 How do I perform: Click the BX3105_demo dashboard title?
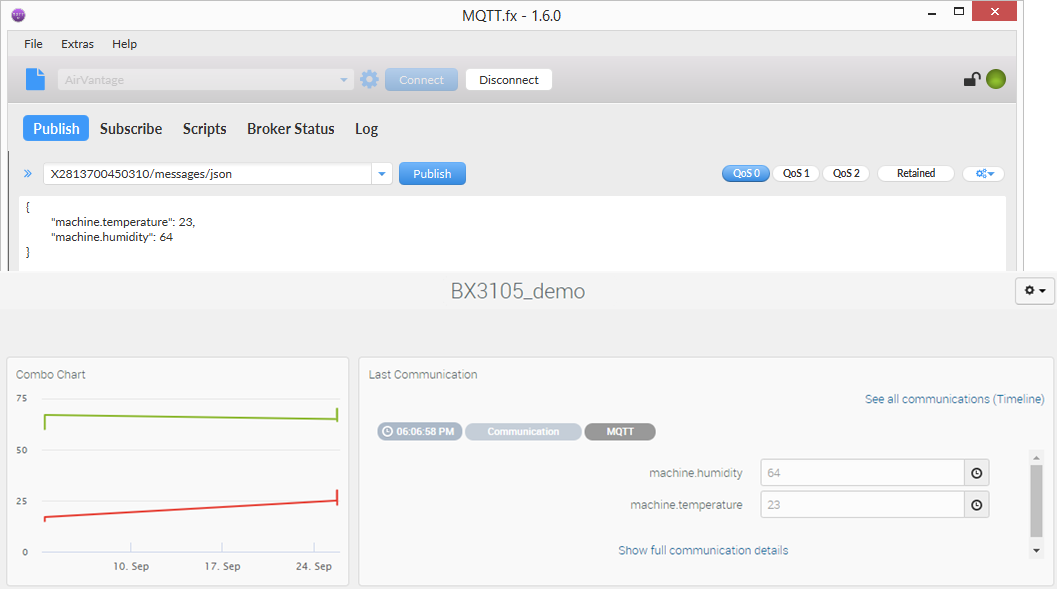pos(518,291)
